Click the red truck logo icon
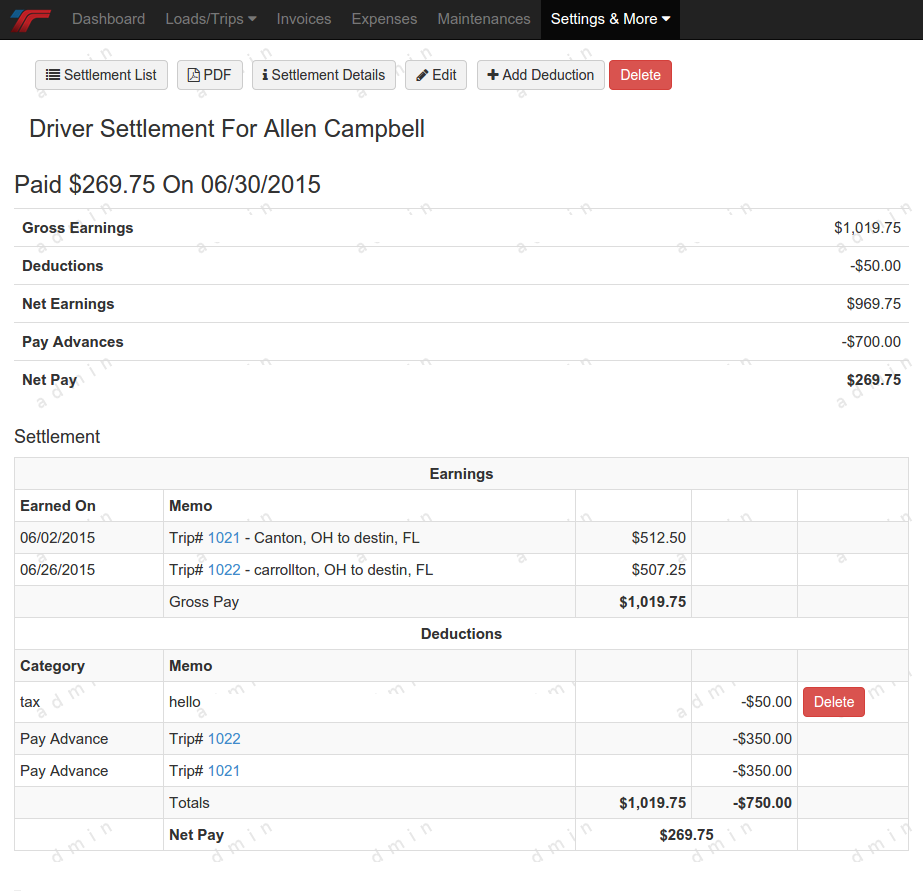The image size is (923, 892). [x=30, y=19]
